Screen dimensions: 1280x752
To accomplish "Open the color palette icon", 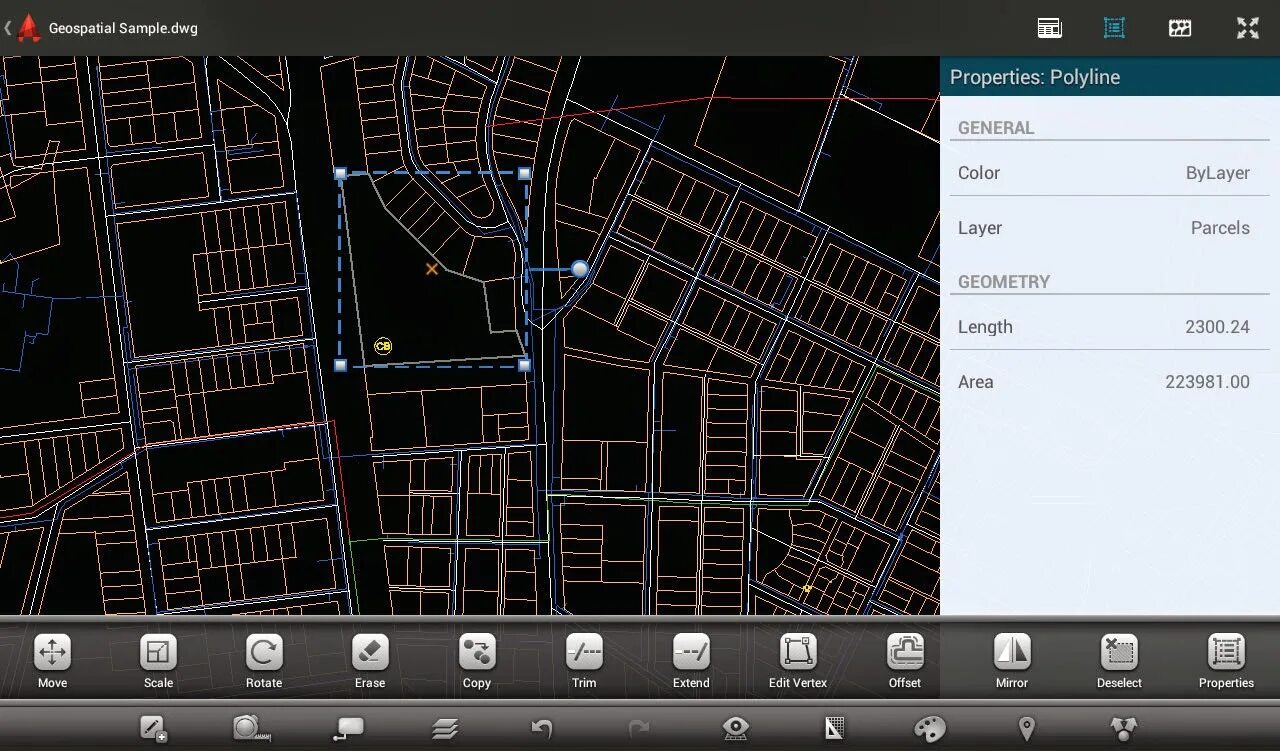I will 930,729.
